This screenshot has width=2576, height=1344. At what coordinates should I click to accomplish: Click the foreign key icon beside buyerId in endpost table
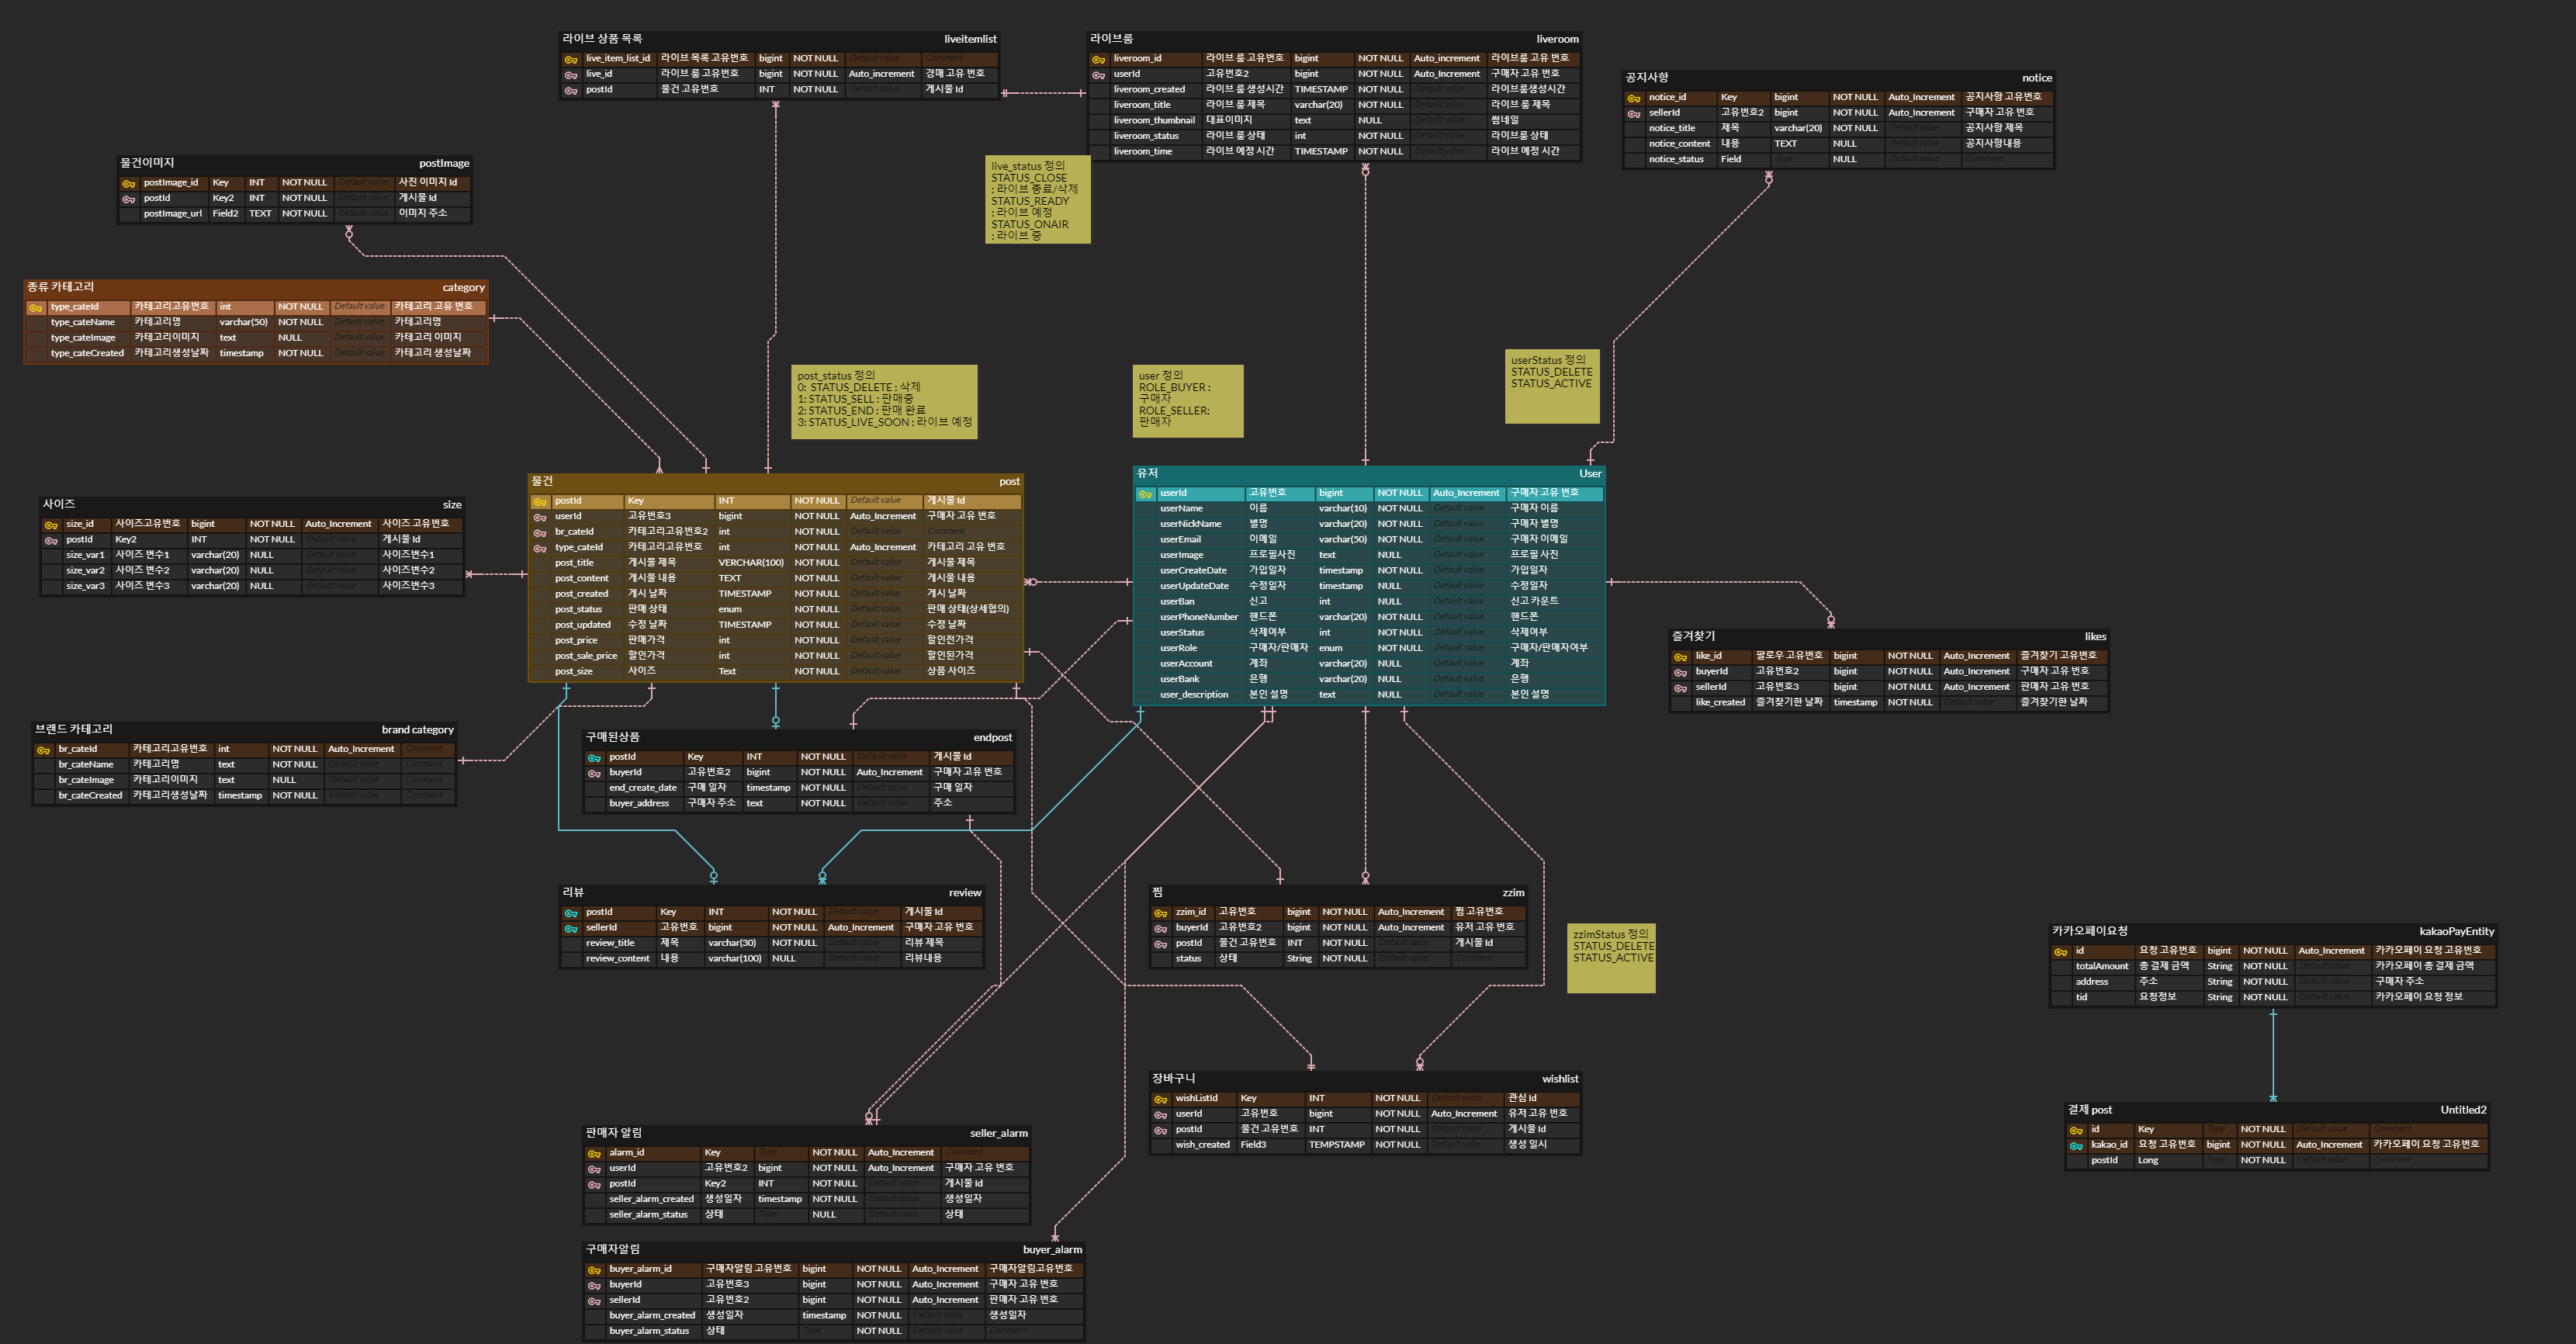click(593, 773)
